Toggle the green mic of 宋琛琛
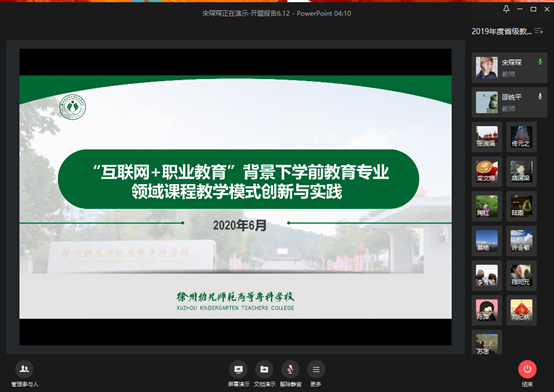 click(x=540, y=62)
